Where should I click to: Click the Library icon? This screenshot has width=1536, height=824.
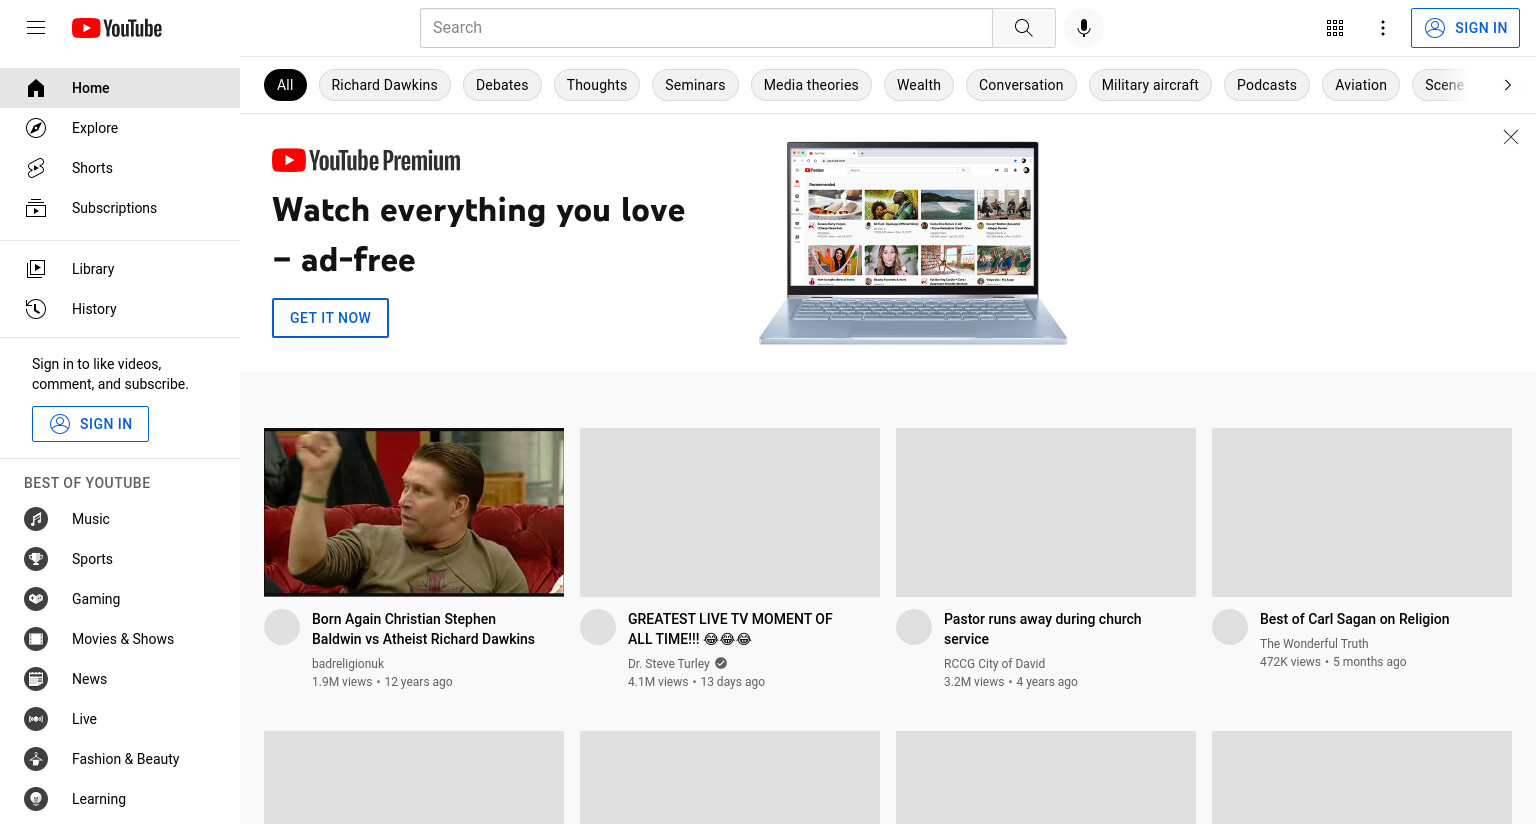[36, 269]
